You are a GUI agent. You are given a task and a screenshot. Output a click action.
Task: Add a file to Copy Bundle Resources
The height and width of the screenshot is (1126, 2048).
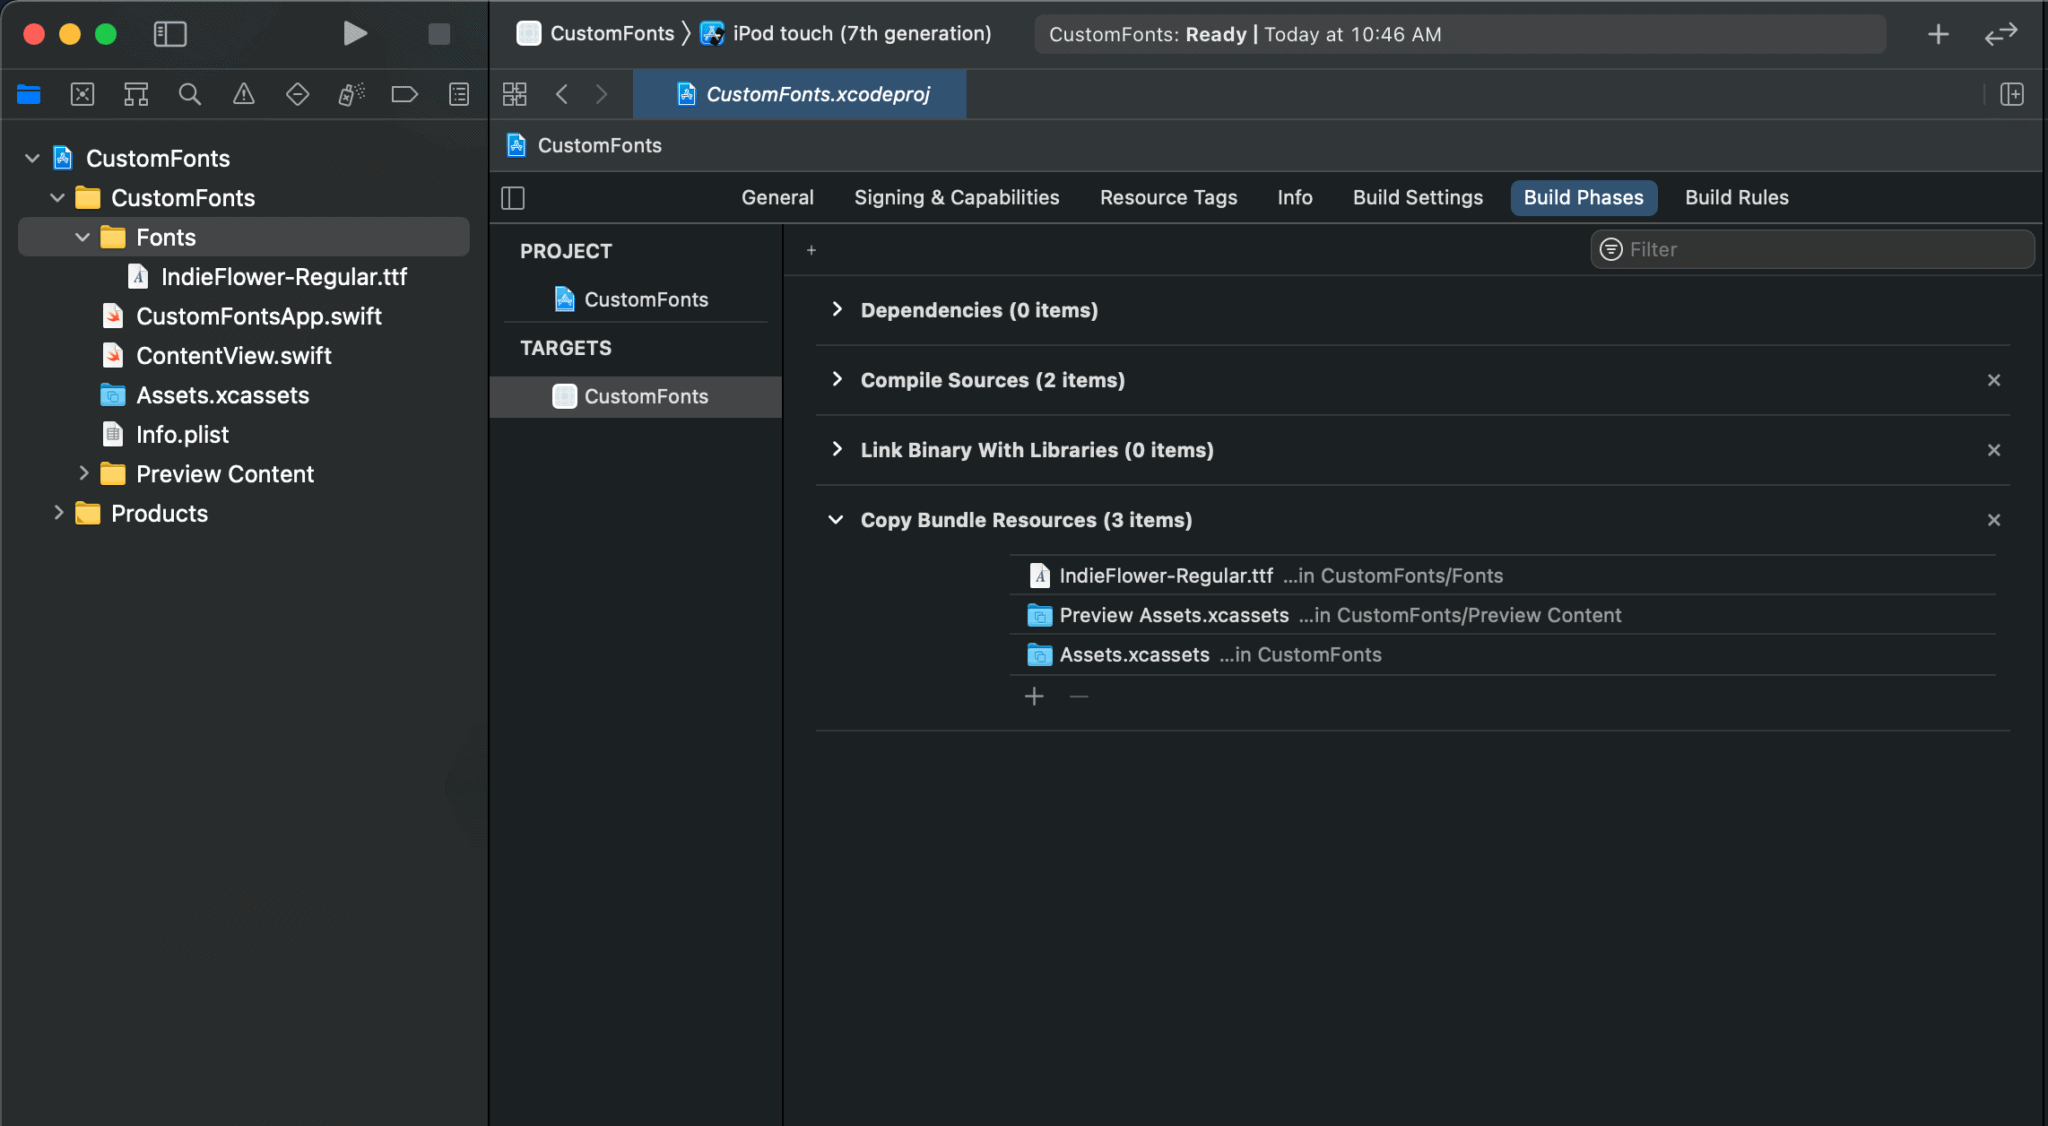point(1034,696)
